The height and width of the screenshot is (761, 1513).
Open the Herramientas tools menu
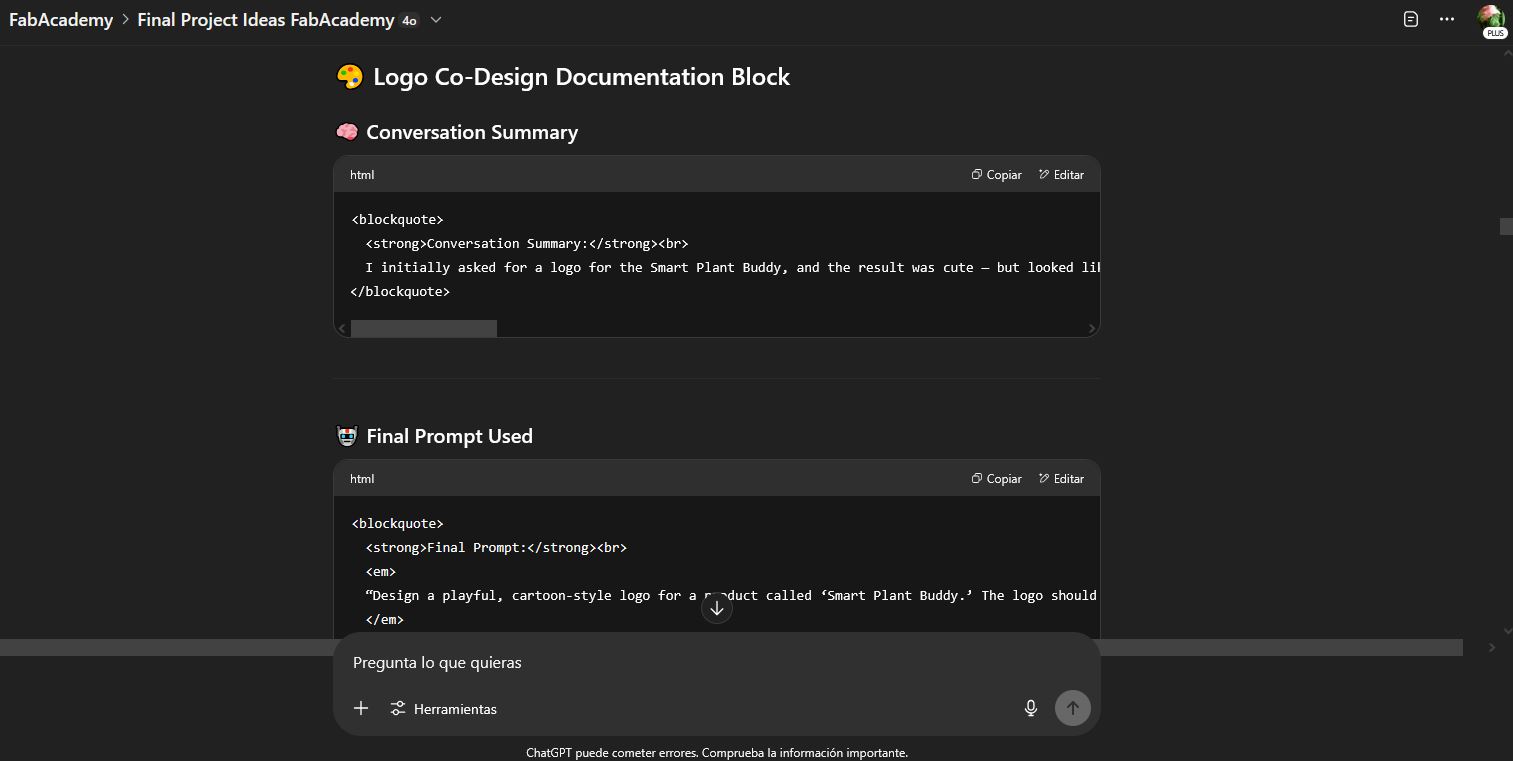pyautogui.click(x=444, y=708)
